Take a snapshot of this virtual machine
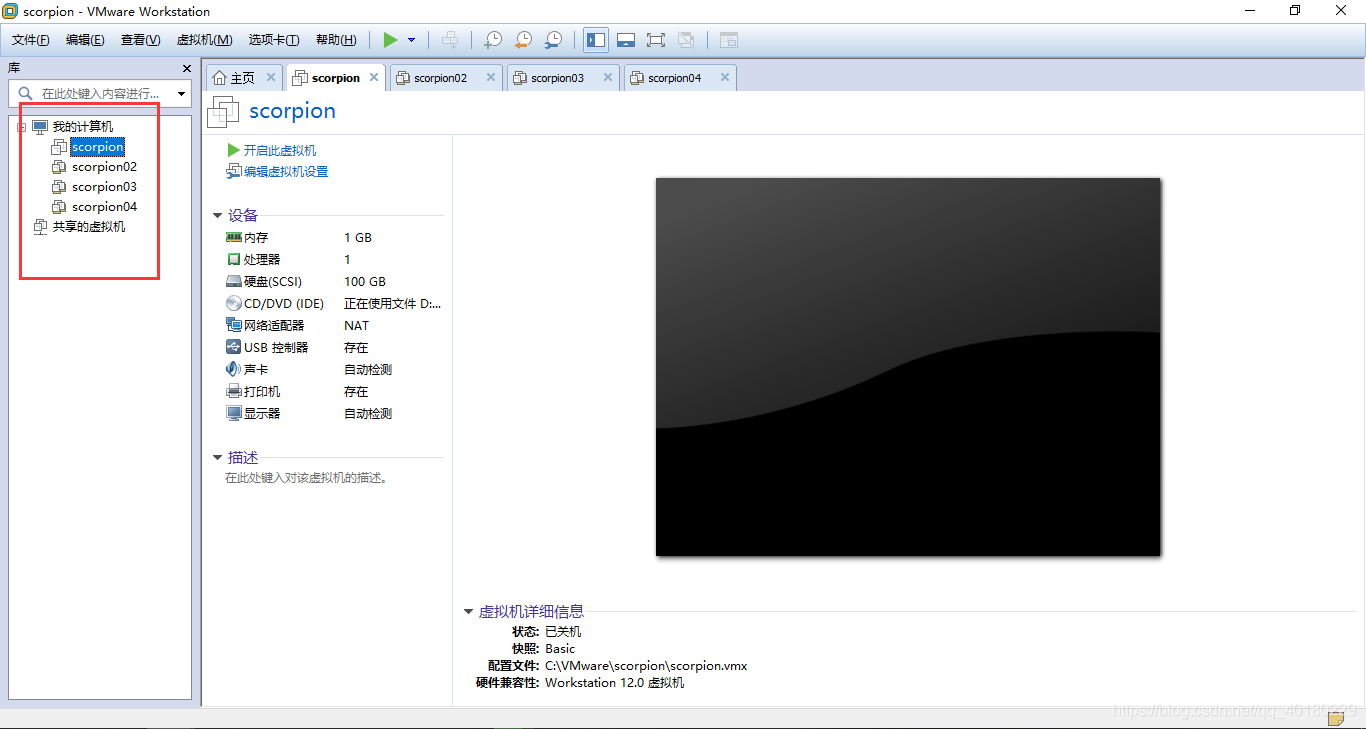 tap(493, 40)
